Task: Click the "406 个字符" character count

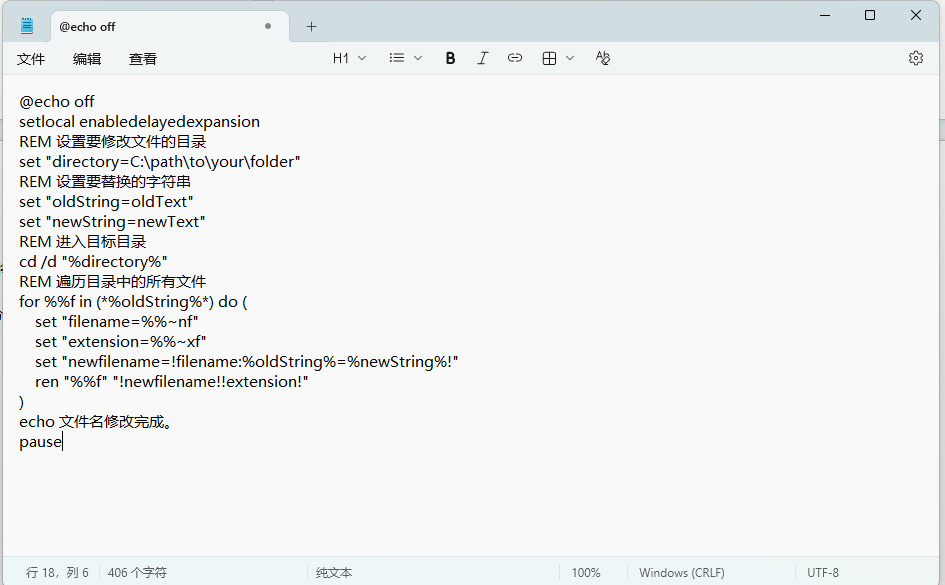Action: 137,572
